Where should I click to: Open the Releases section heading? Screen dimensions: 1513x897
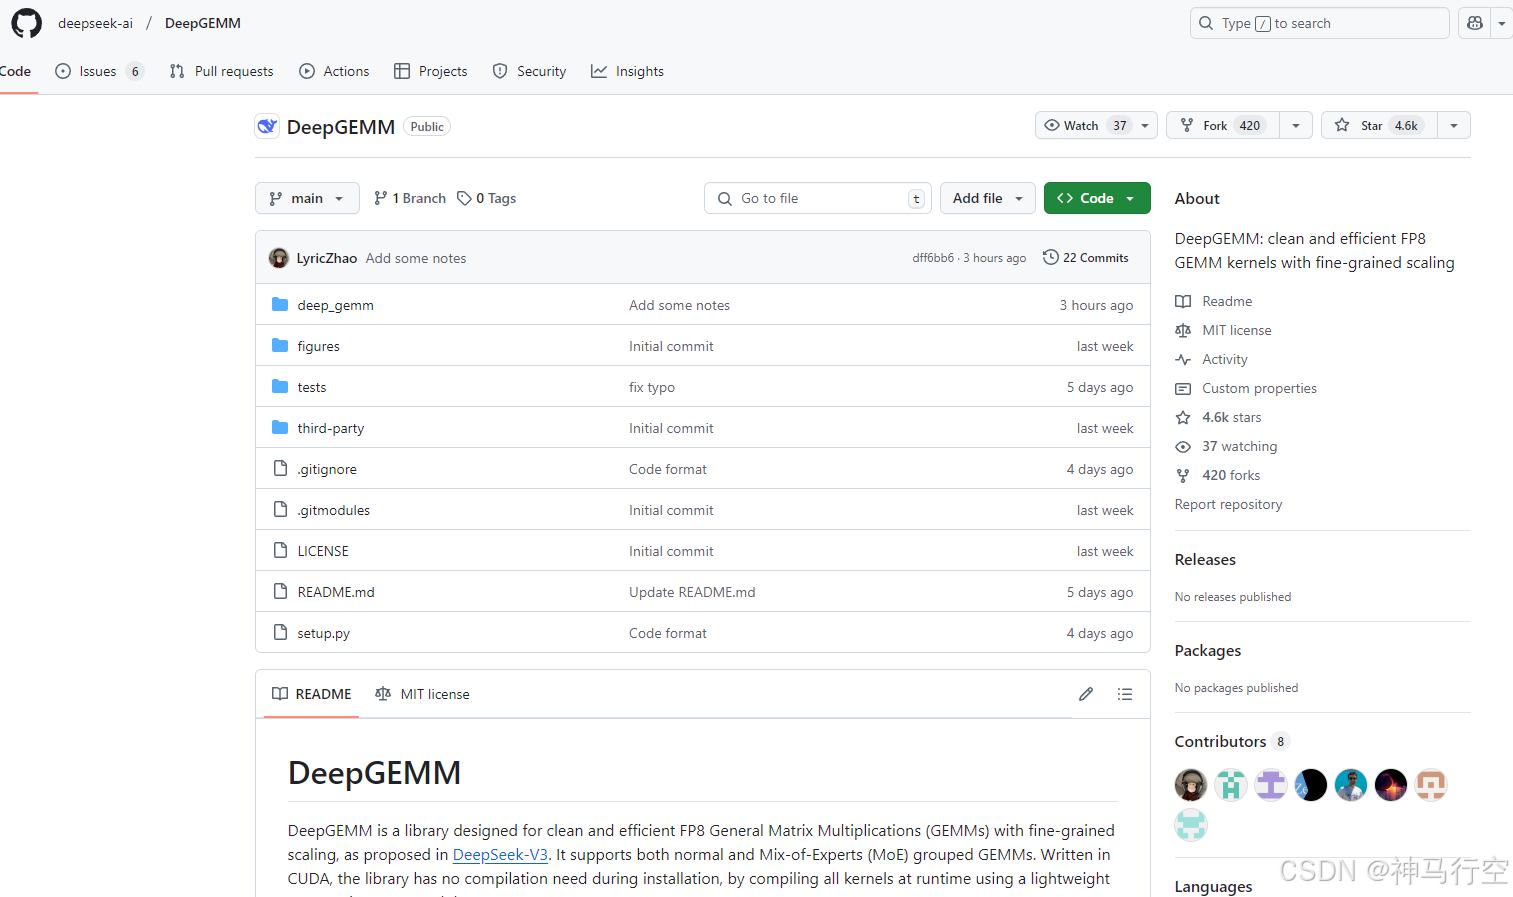pos(1205,560)
